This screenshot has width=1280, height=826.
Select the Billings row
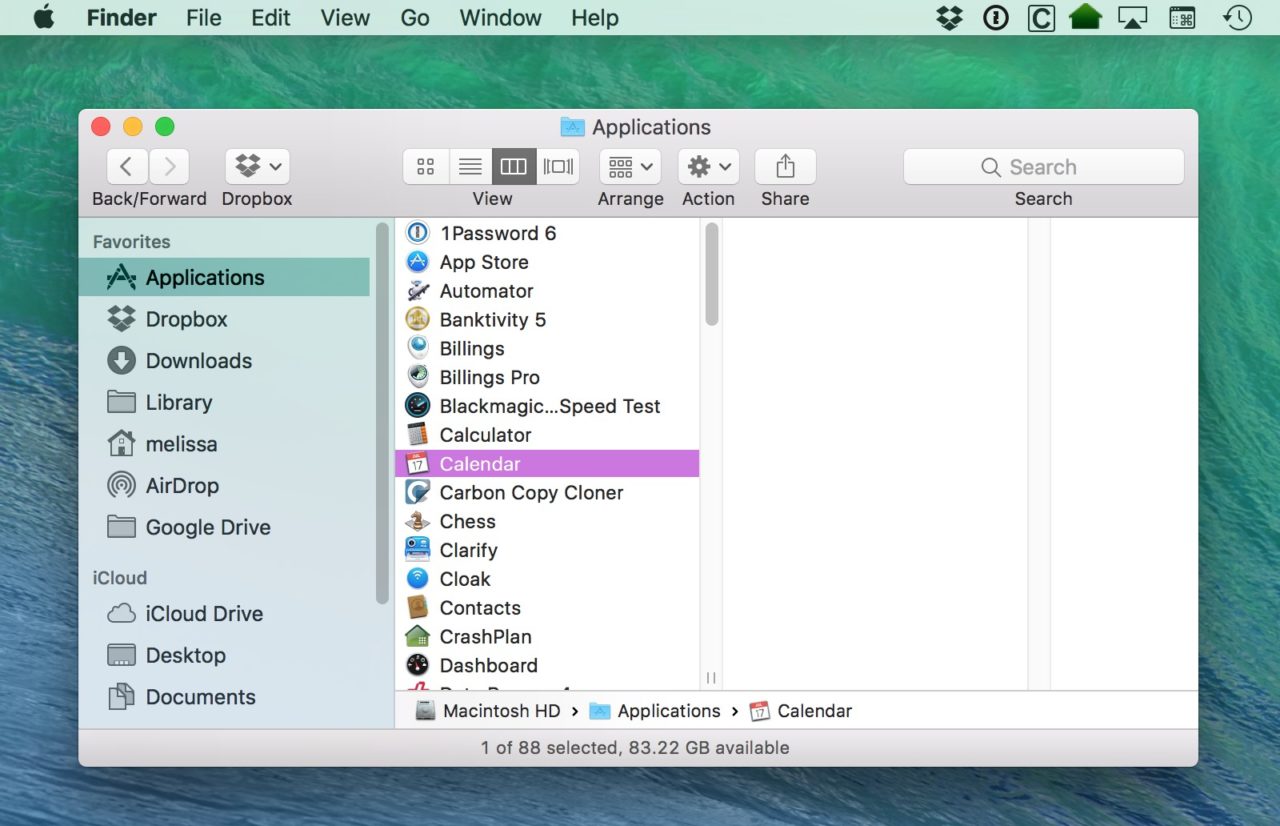[x=547, y=349]
